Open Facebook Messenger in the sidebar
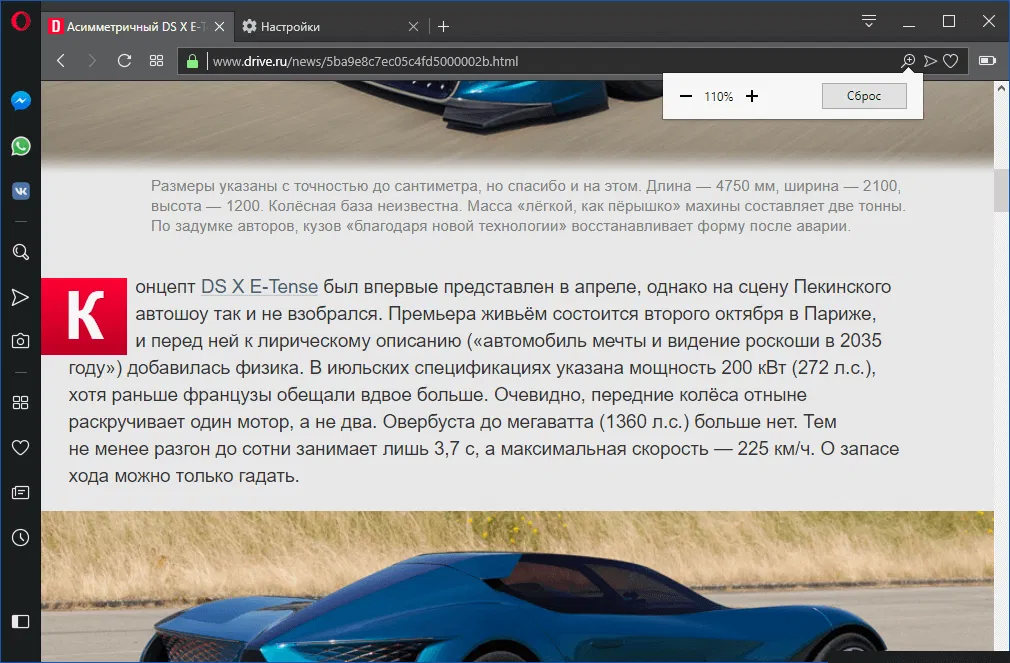 21,101
